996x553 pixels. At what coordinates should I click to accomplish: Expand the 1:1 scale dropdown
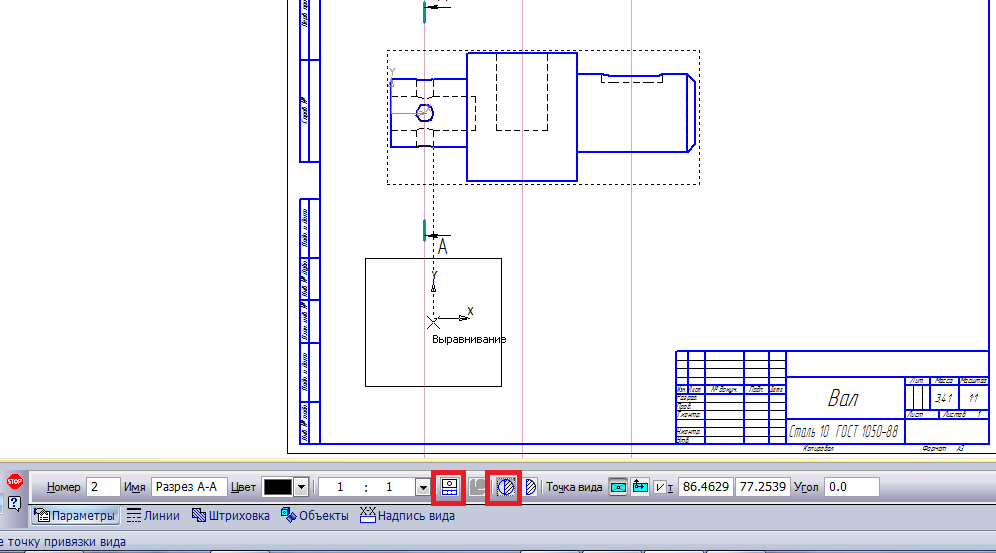(x=421, y=487)
